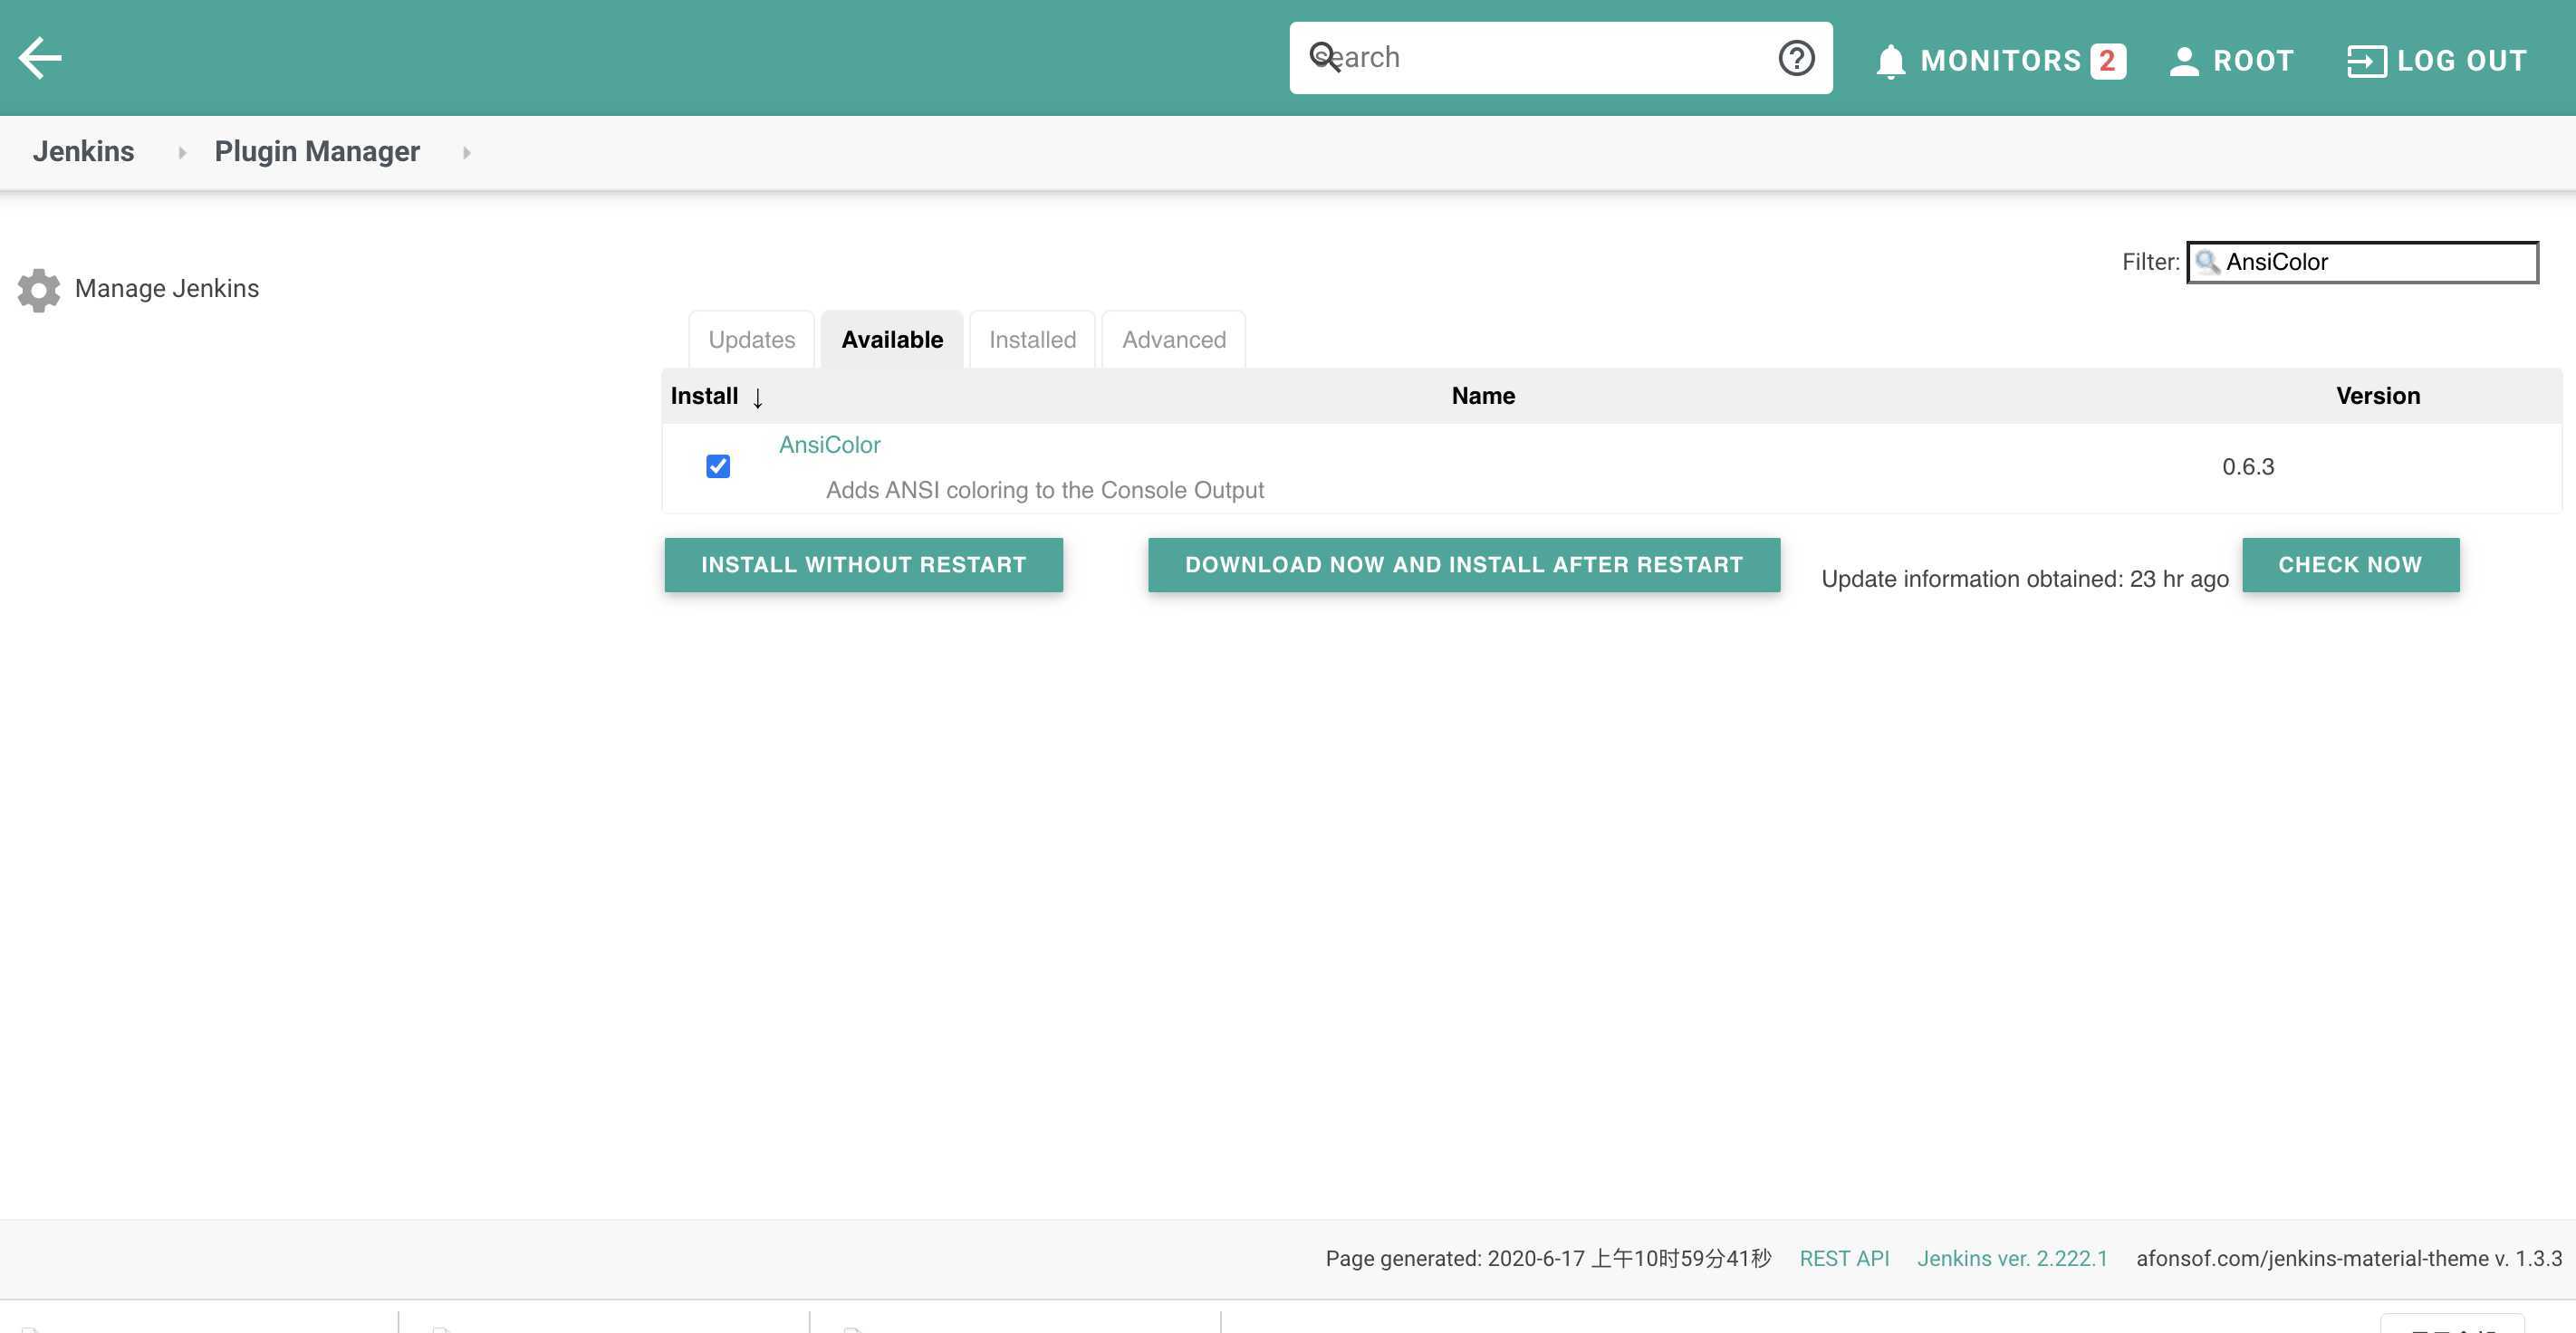The image size is (2576, 1333).
Task: Click Install Without Restart button
Action: tap(864, 565)
